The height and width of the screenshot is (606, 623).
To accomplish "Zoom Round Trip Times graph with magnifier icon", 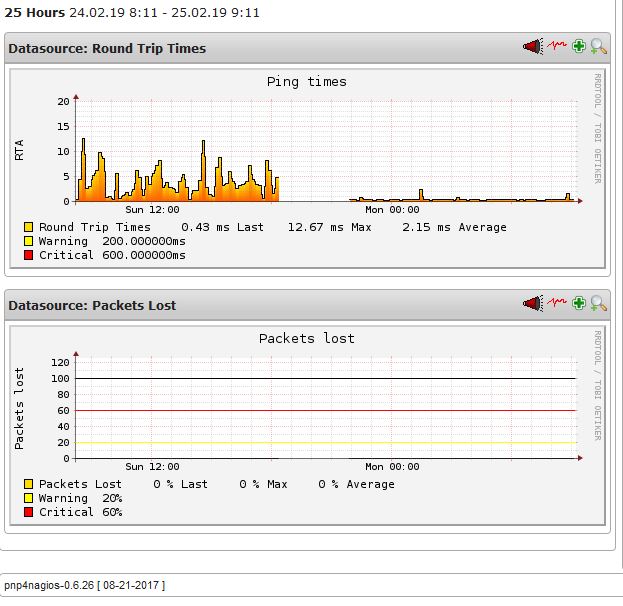I will click(x=598, y=47).
